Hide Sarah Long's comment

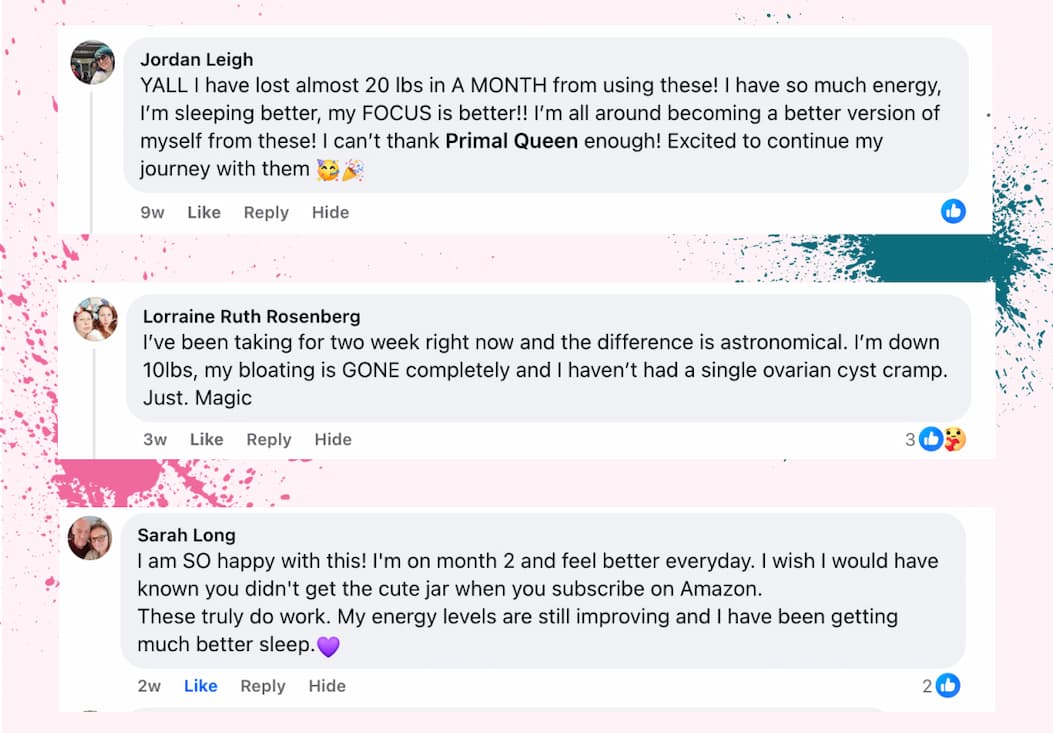(326, 686)
